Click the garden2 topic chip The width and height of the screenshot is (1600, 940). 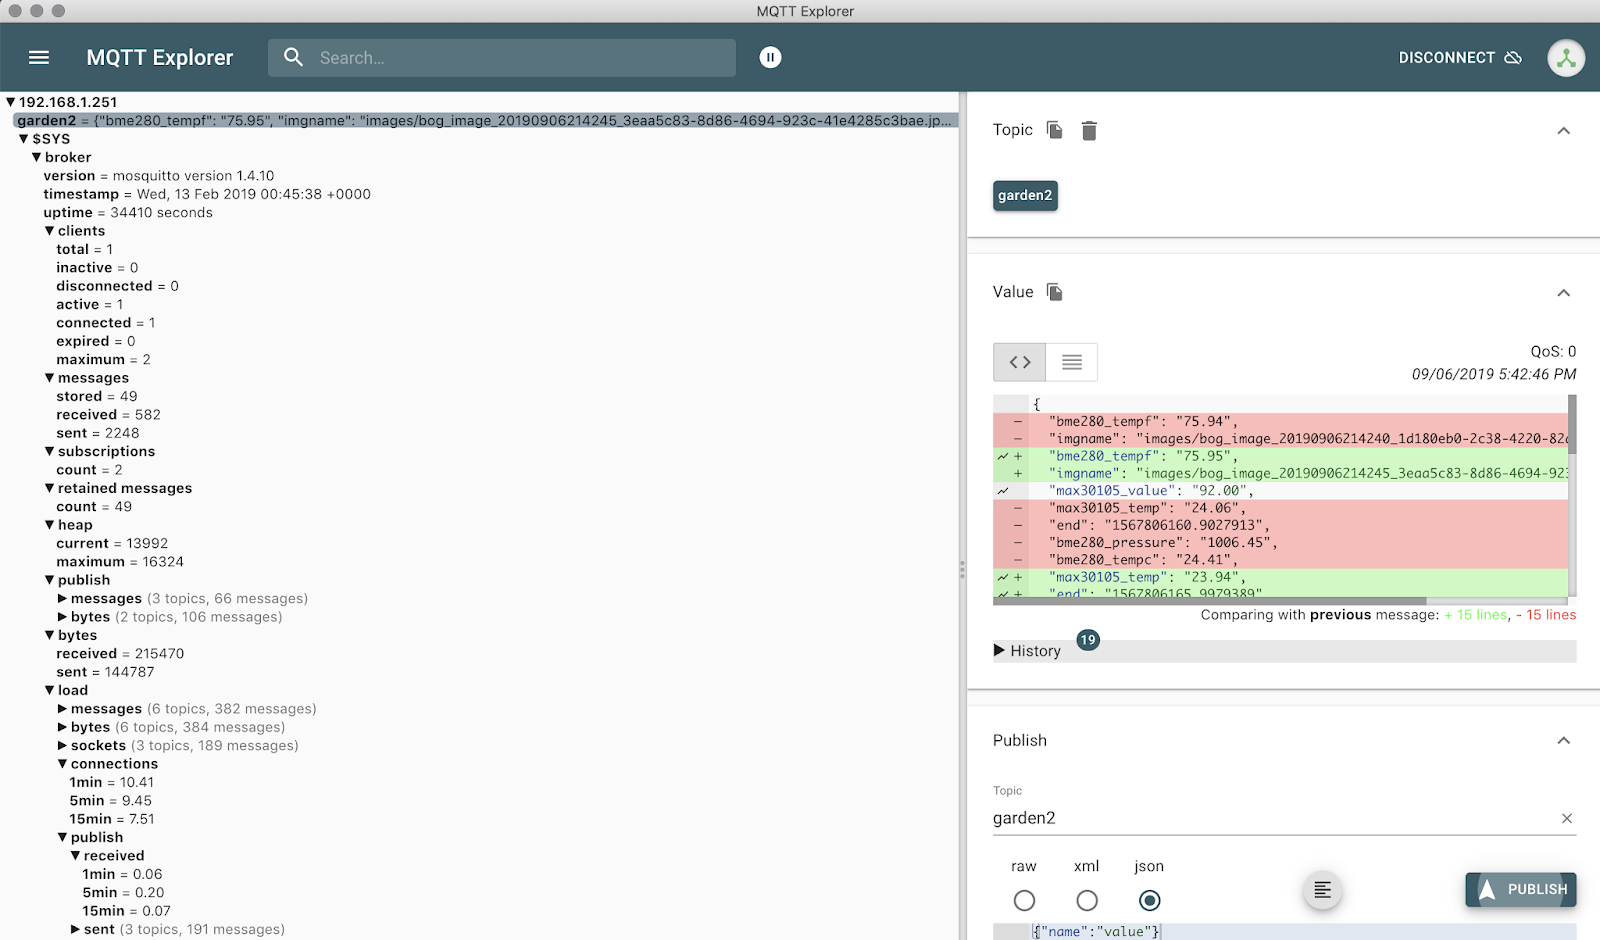(1025, 196)
